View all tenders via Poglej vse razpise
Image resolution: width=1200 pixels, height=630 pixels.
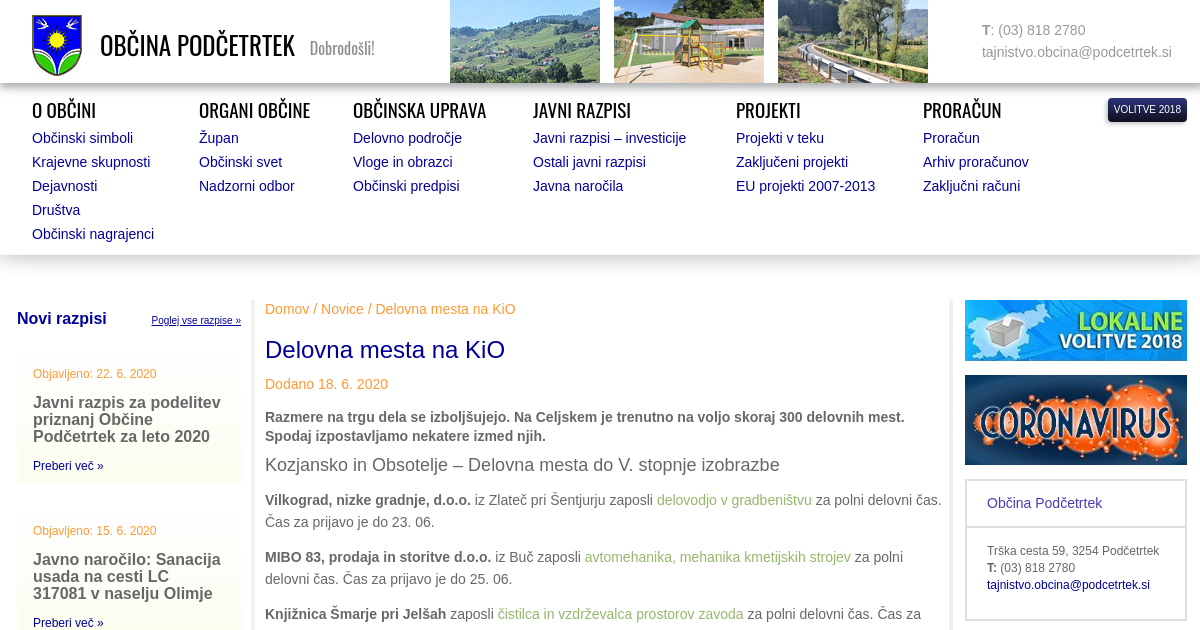point(196,321)
